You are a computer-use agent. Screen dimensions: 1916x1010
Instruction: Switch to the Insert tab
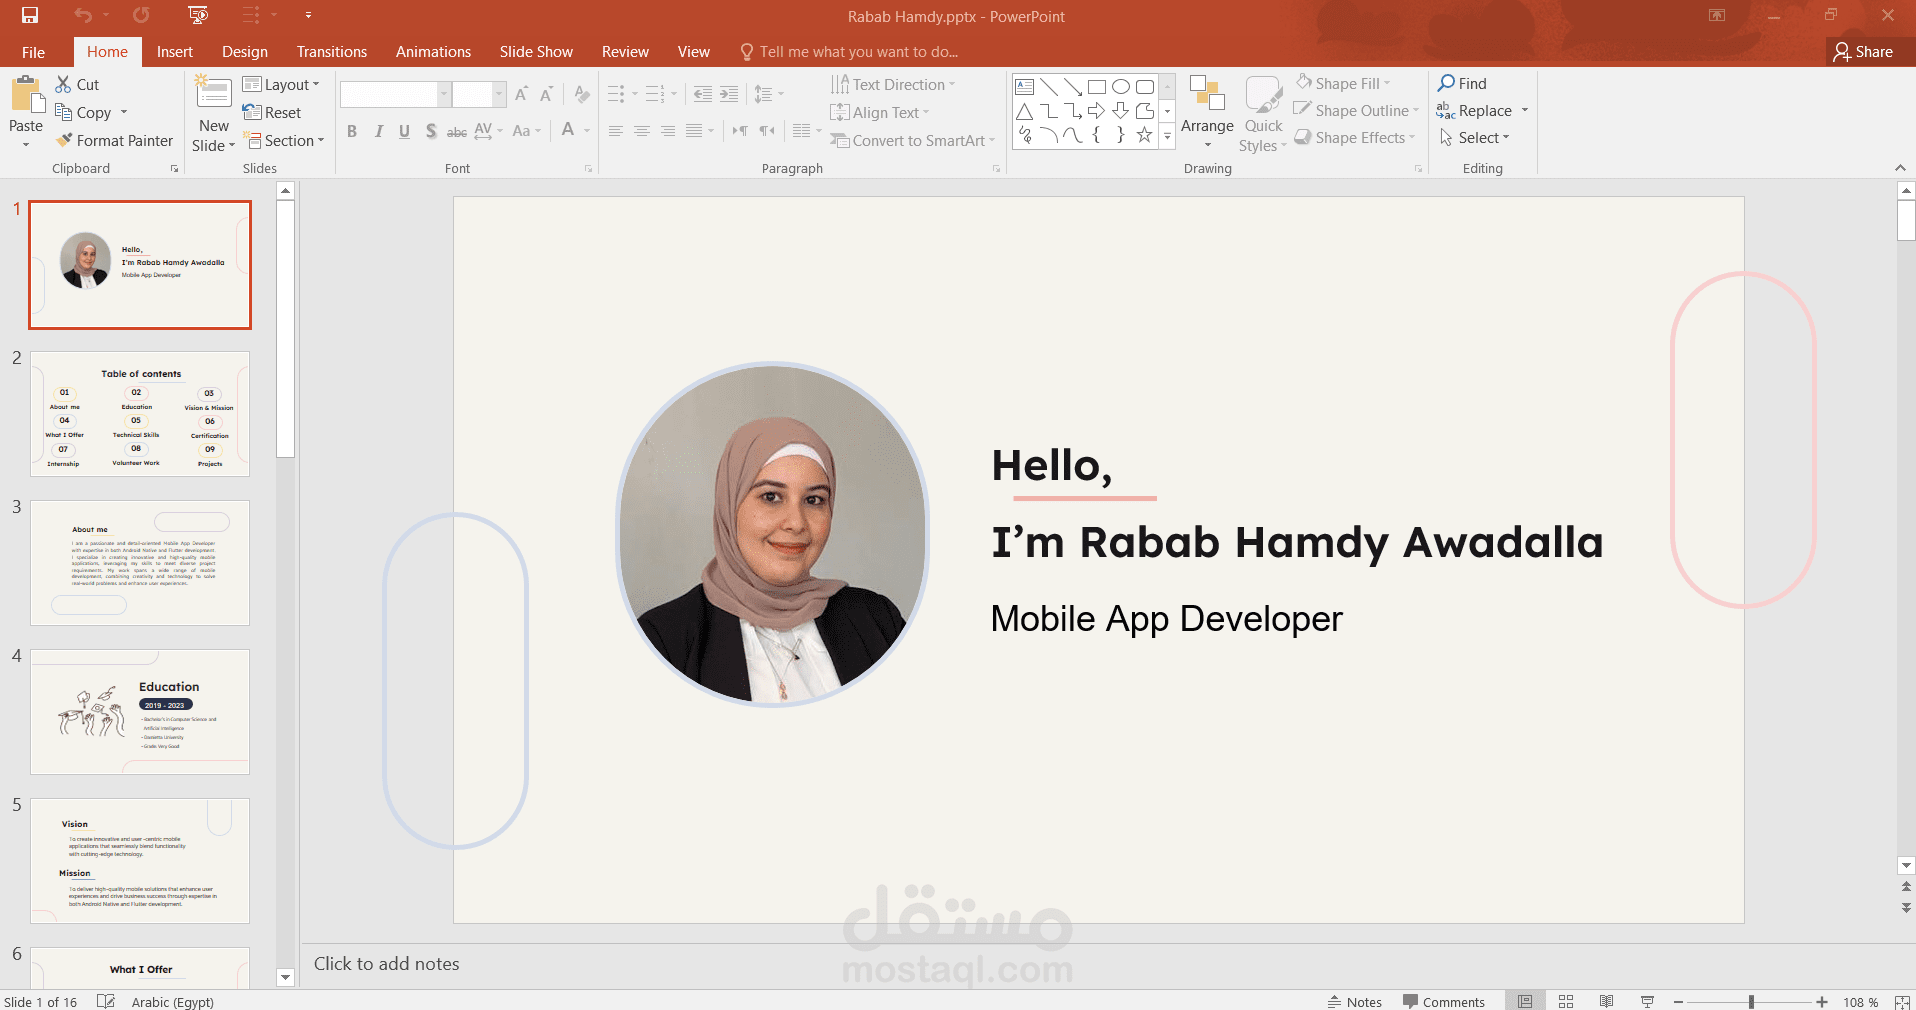[x=175, y=52]
